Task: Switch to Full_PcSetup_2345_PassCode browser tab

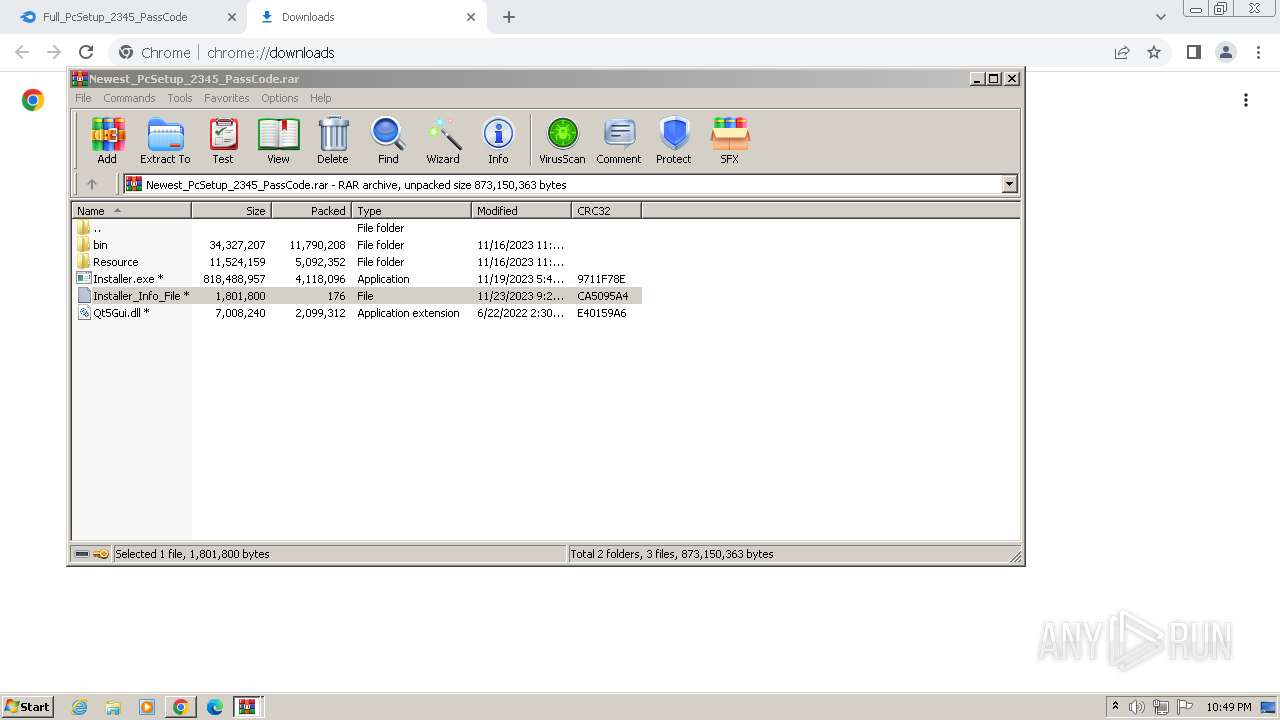Action: click(126, 17)
